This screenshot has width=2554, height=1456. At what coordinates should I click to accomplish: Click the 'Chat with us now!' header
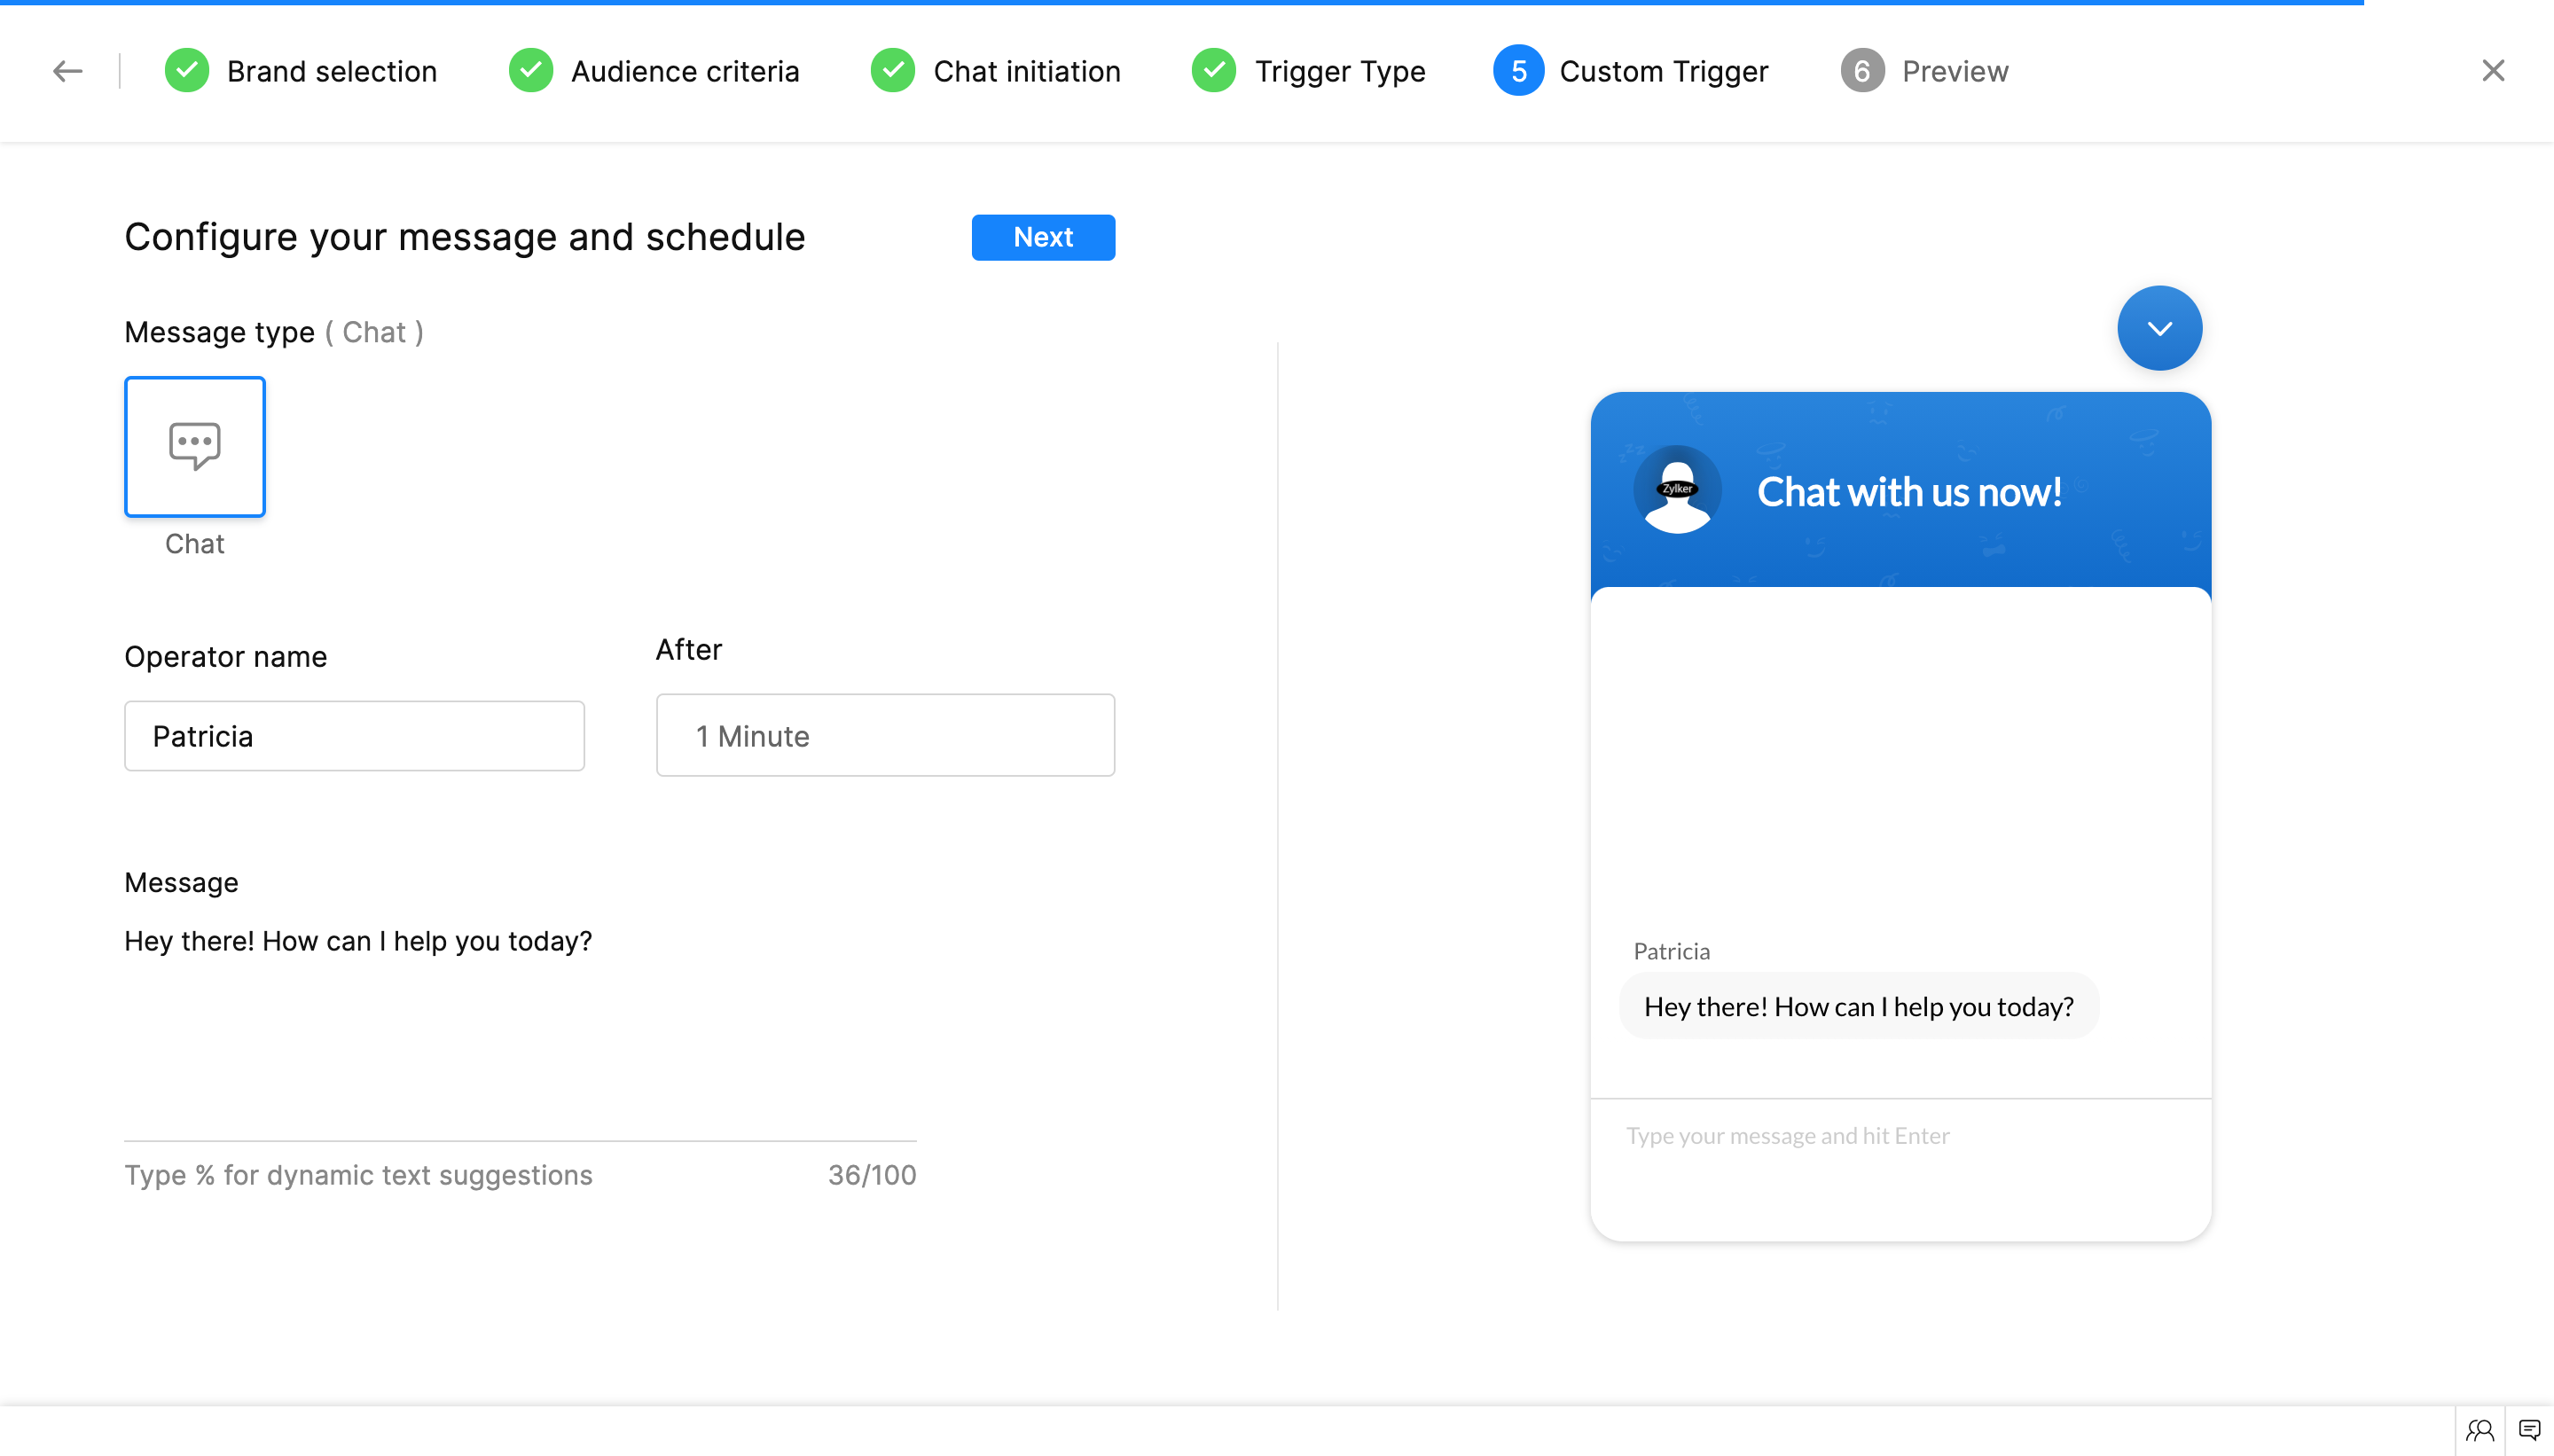[1909, 491]
